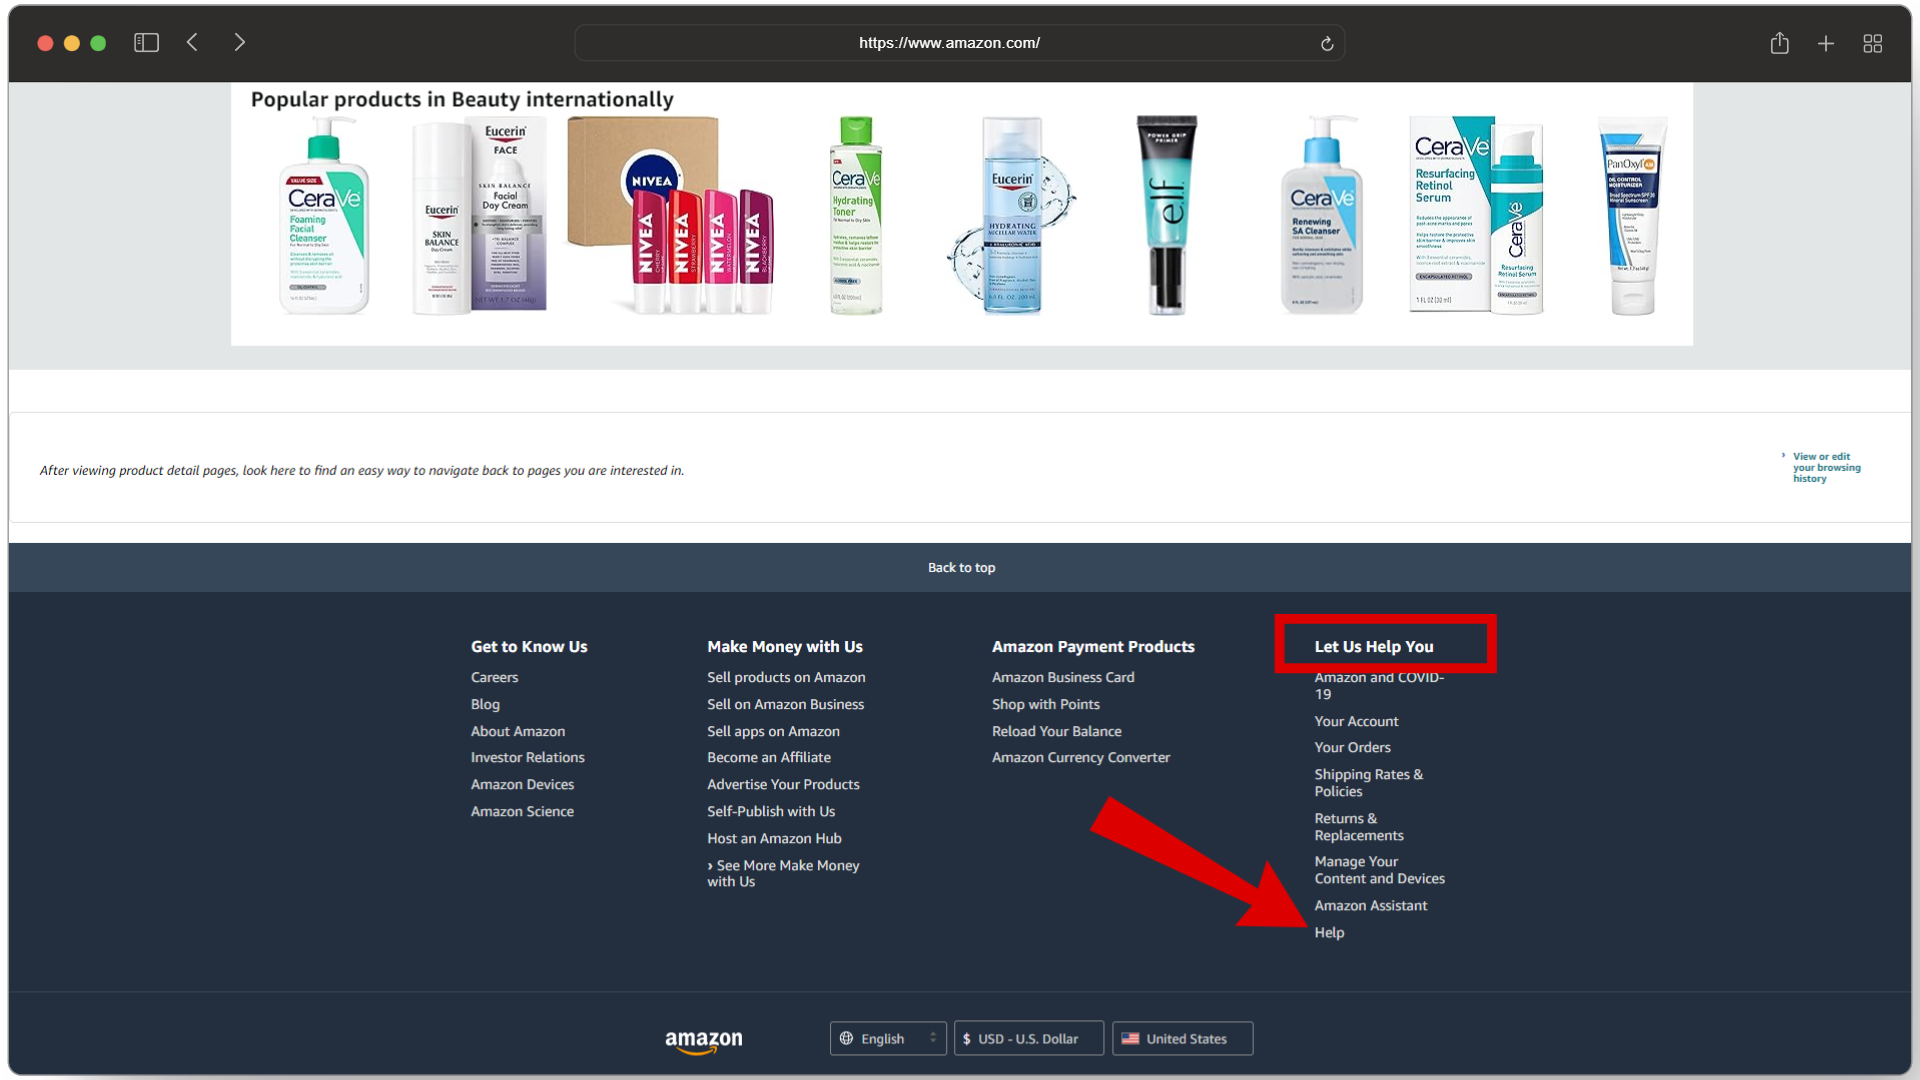The height and width of the screenshot is (1080, 1920).
Task: Show the tab overview grid icon
Action: pos(1873,43)
